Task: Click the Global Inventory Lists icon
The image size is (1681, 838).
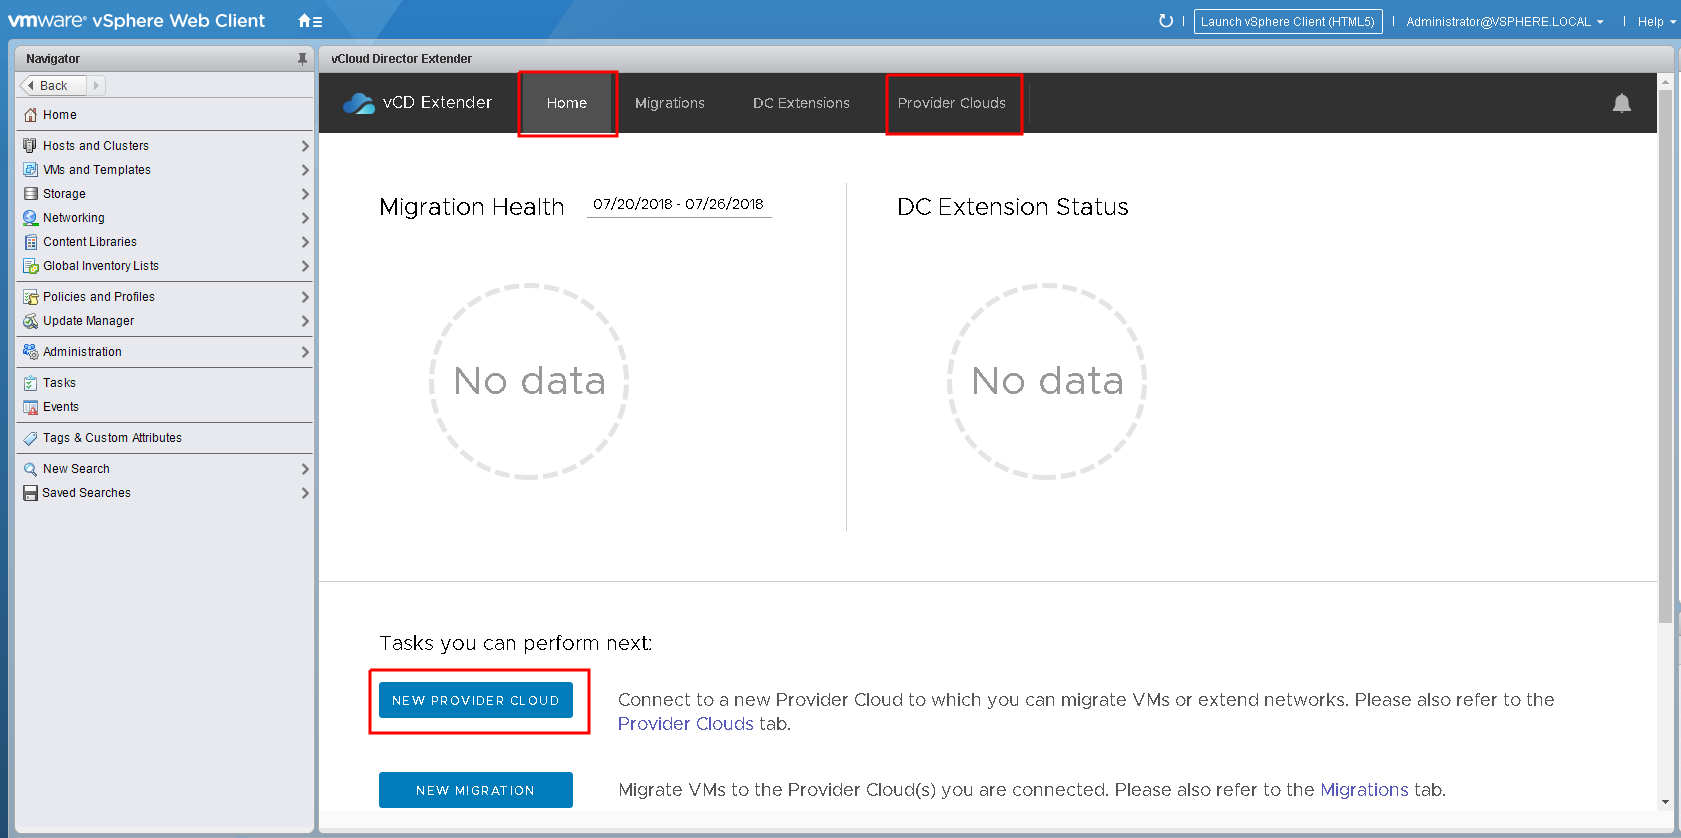Action: pyautogui.click(x=30, y=266)
